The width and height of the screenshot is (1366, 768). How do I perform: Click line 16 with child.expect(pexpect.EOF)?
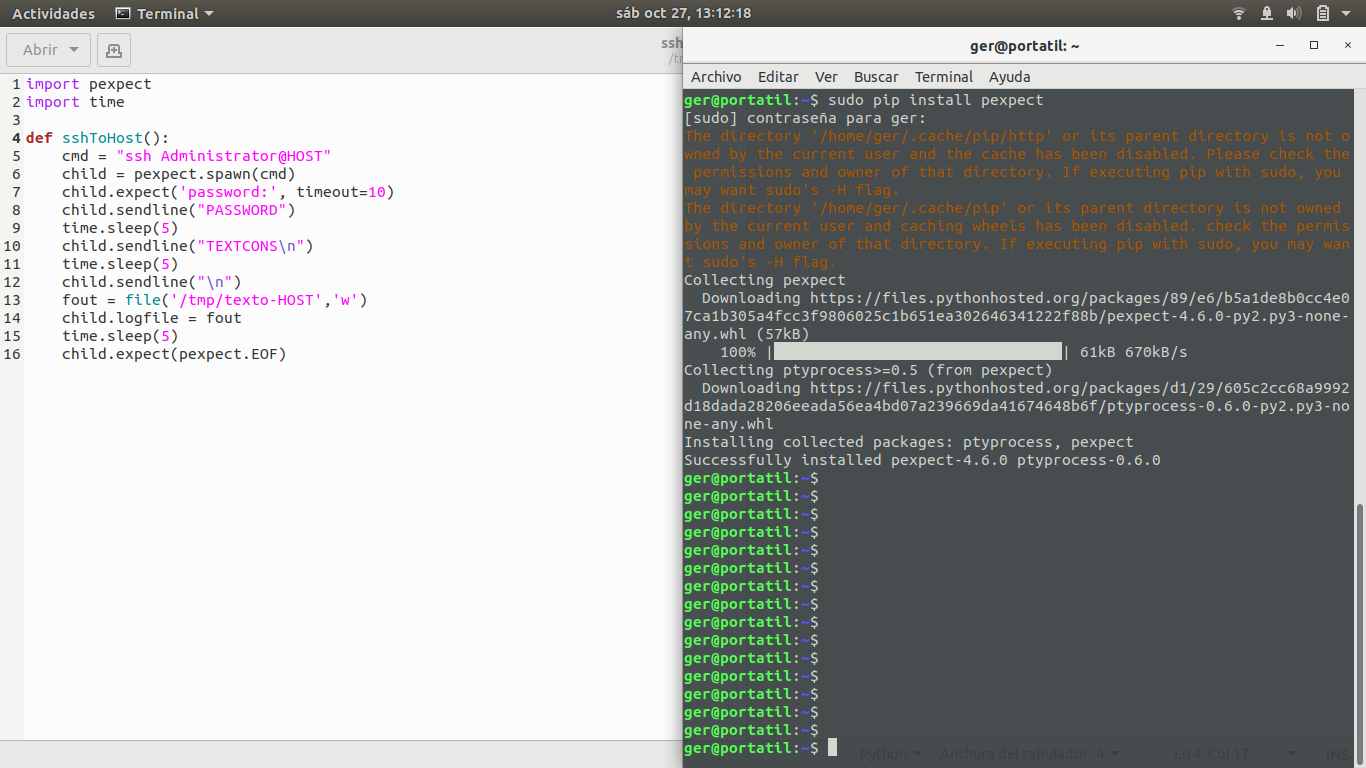point(173,354)
